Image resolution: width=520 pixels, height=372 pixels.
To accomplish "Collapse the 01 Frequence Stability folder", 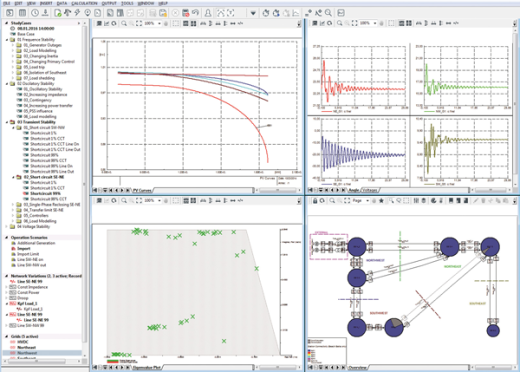I will tap(7, 40).
